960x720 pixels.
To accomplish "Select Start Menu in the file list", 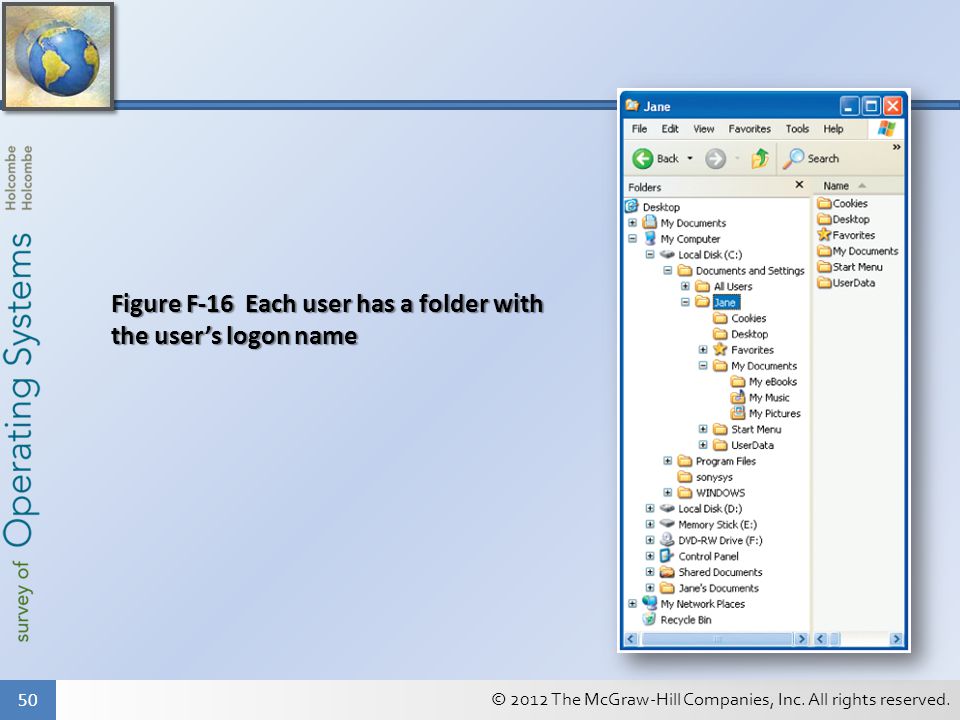I will coord(857,267).
